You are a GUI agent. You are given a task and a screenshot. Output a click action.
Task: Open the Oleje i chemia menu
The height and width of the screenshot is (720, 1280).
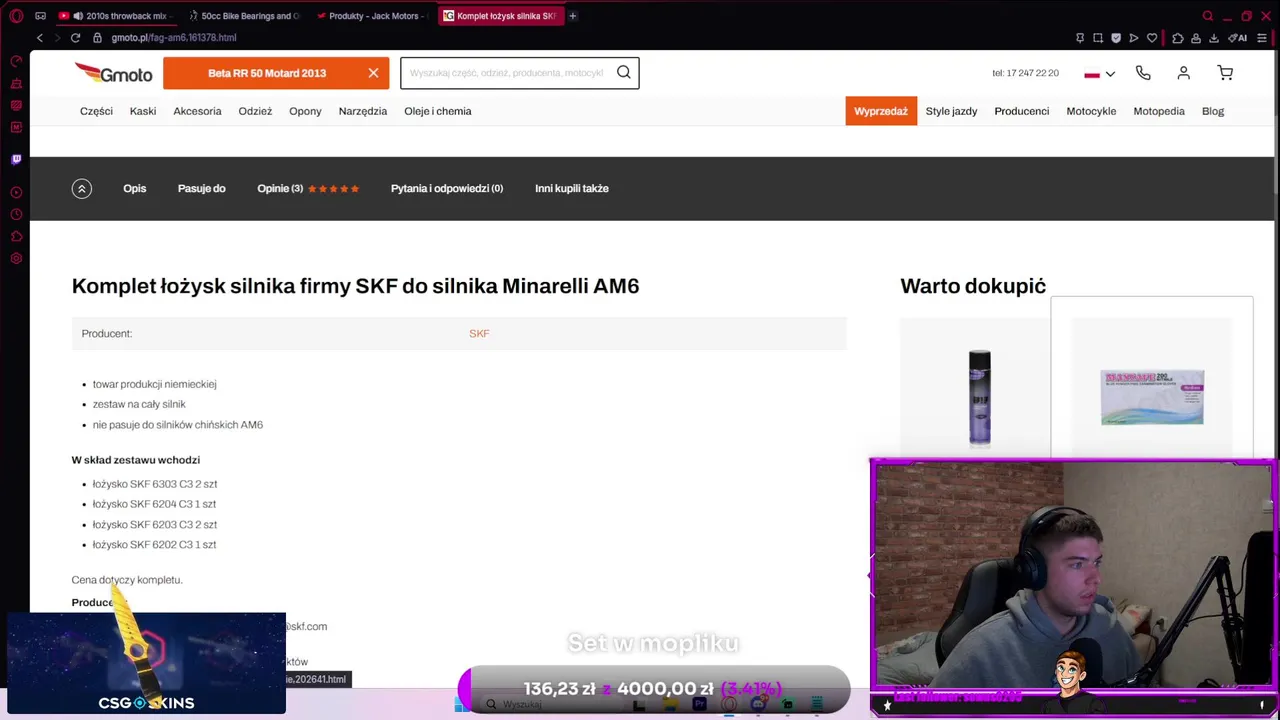click(438, 111)
